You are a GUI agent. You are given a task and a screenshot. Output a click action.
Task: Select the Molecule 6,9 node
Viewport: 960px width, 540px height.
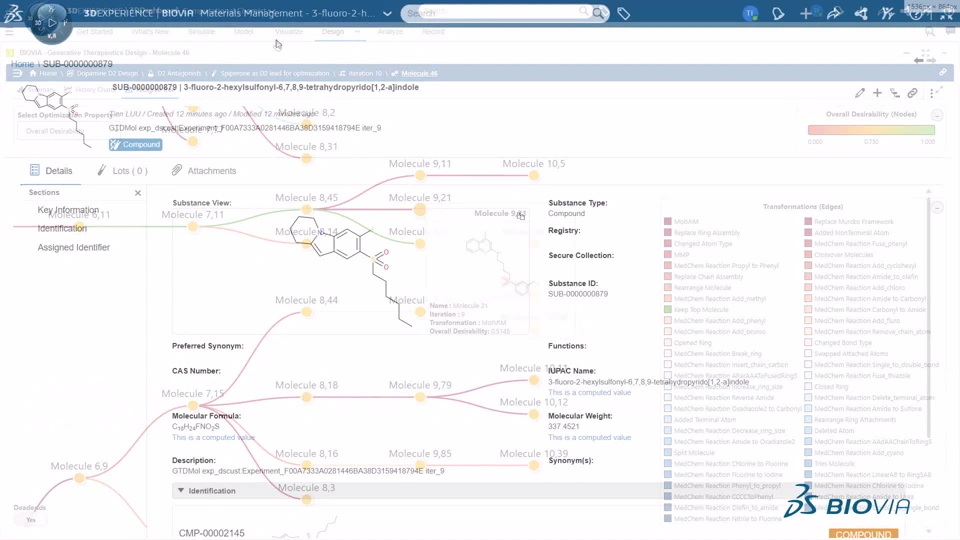79,478
